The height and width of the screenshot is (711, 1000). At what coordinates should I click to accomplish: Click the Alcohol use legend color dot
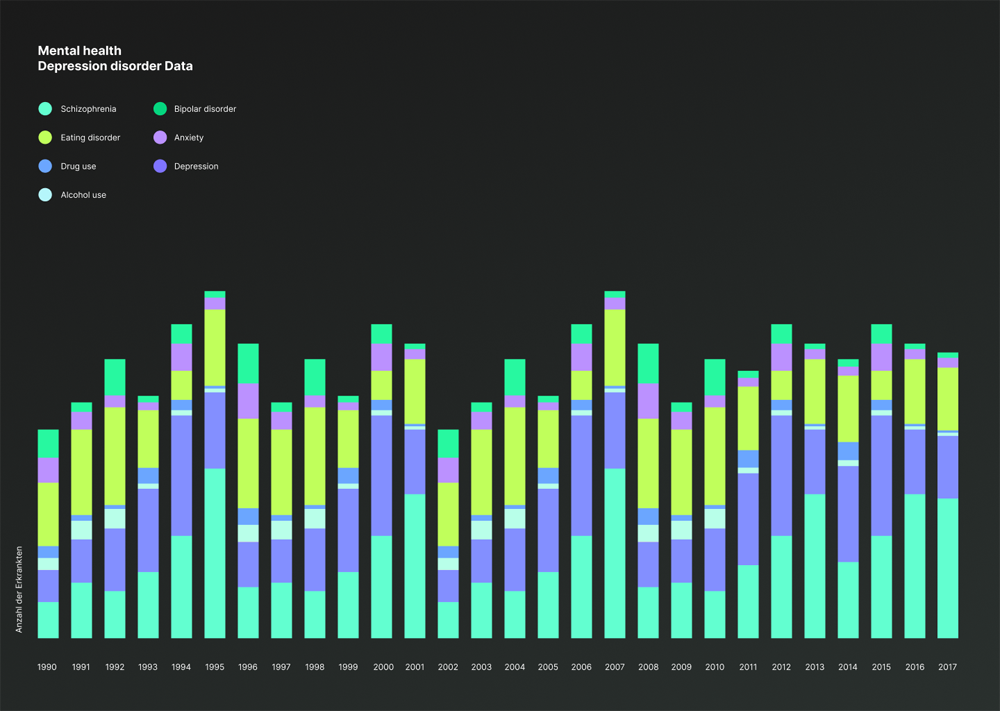(45, 195)
